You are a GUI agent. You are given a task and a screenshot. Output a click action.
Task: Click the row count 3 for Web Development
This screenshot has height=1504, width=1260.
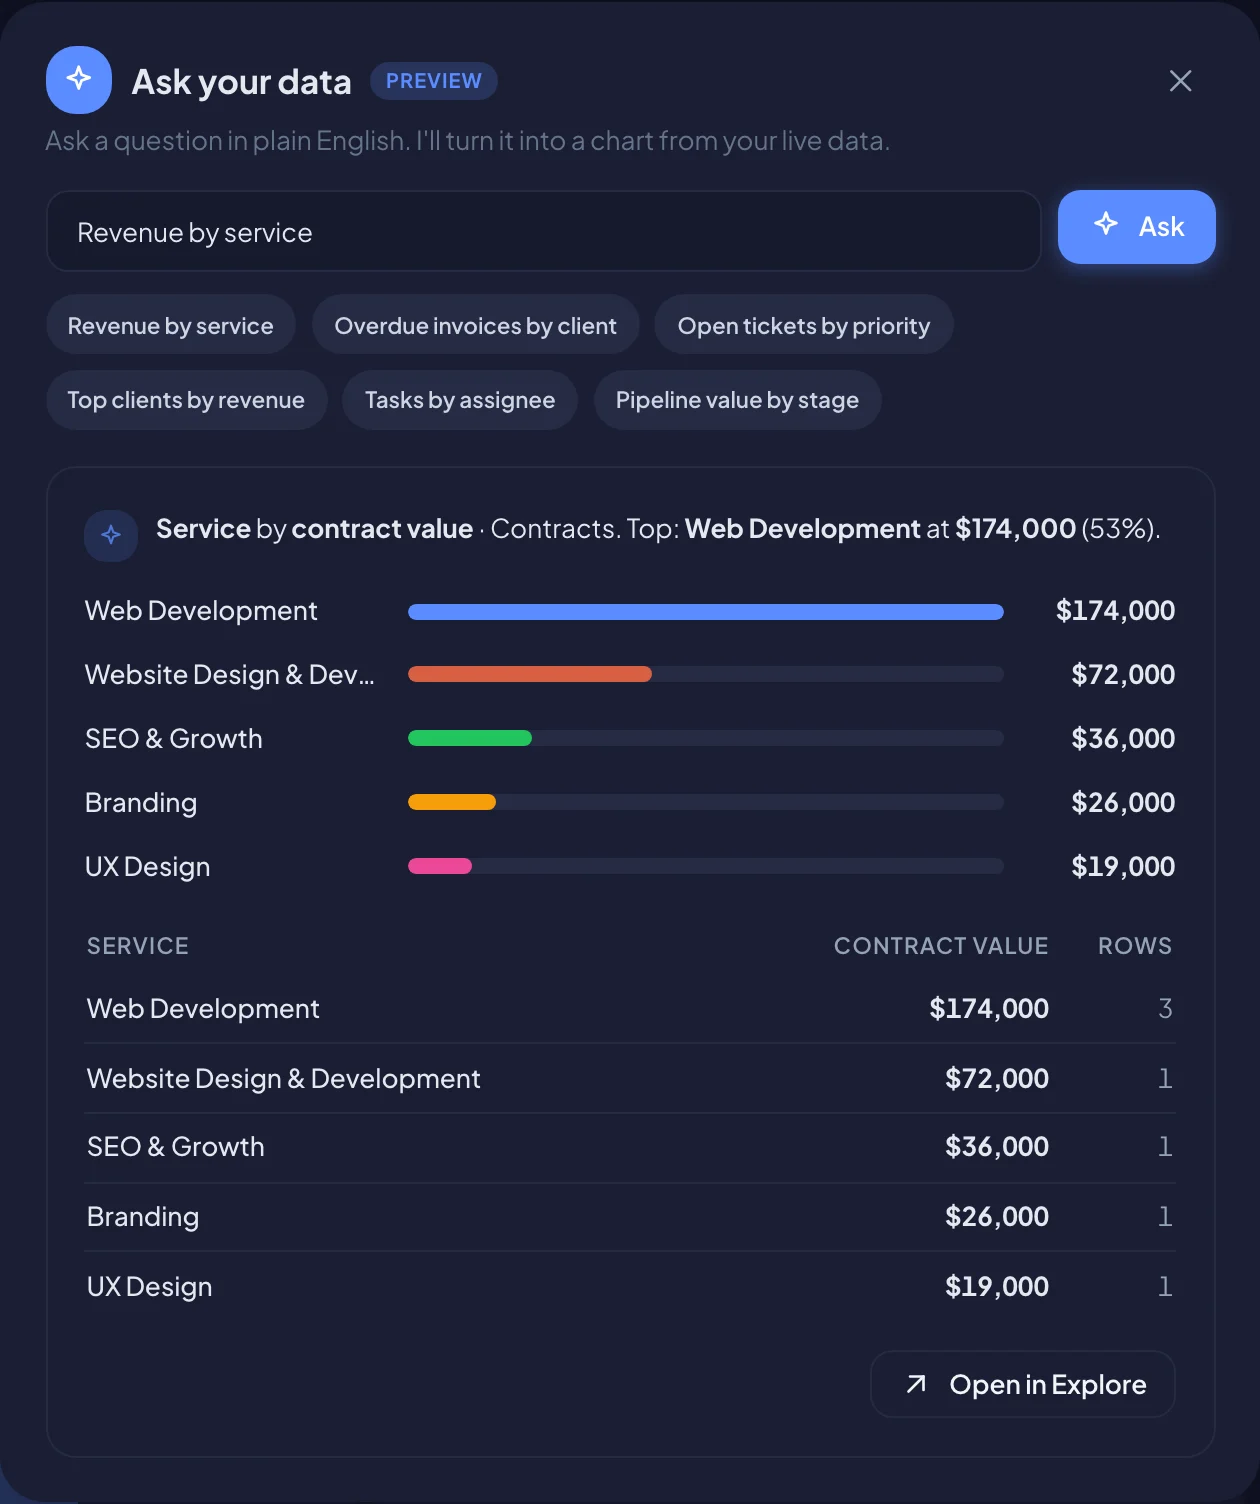(1165, 1009)
